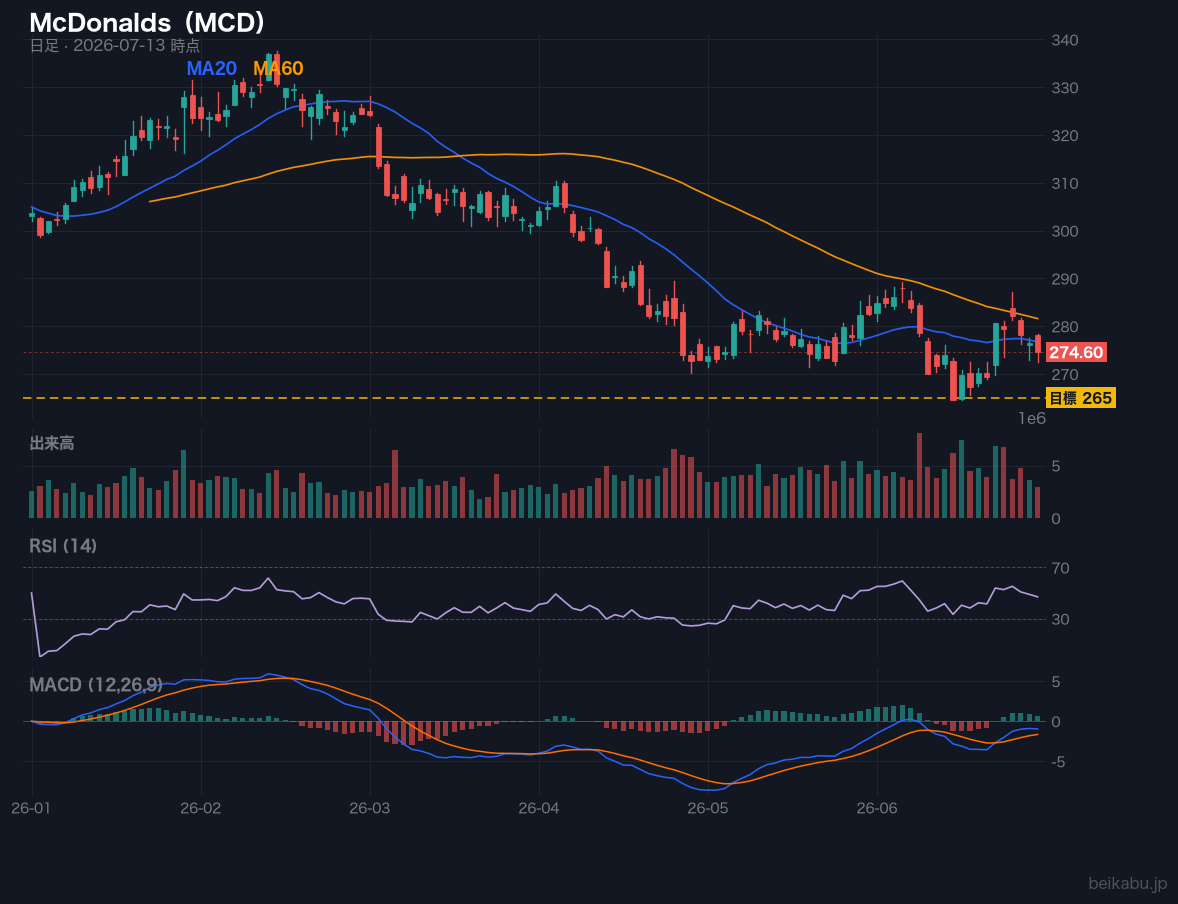This screenshot has width=1178, height=904.
Task: Select the MA20 legend label
Action: (x=211, y=68)
